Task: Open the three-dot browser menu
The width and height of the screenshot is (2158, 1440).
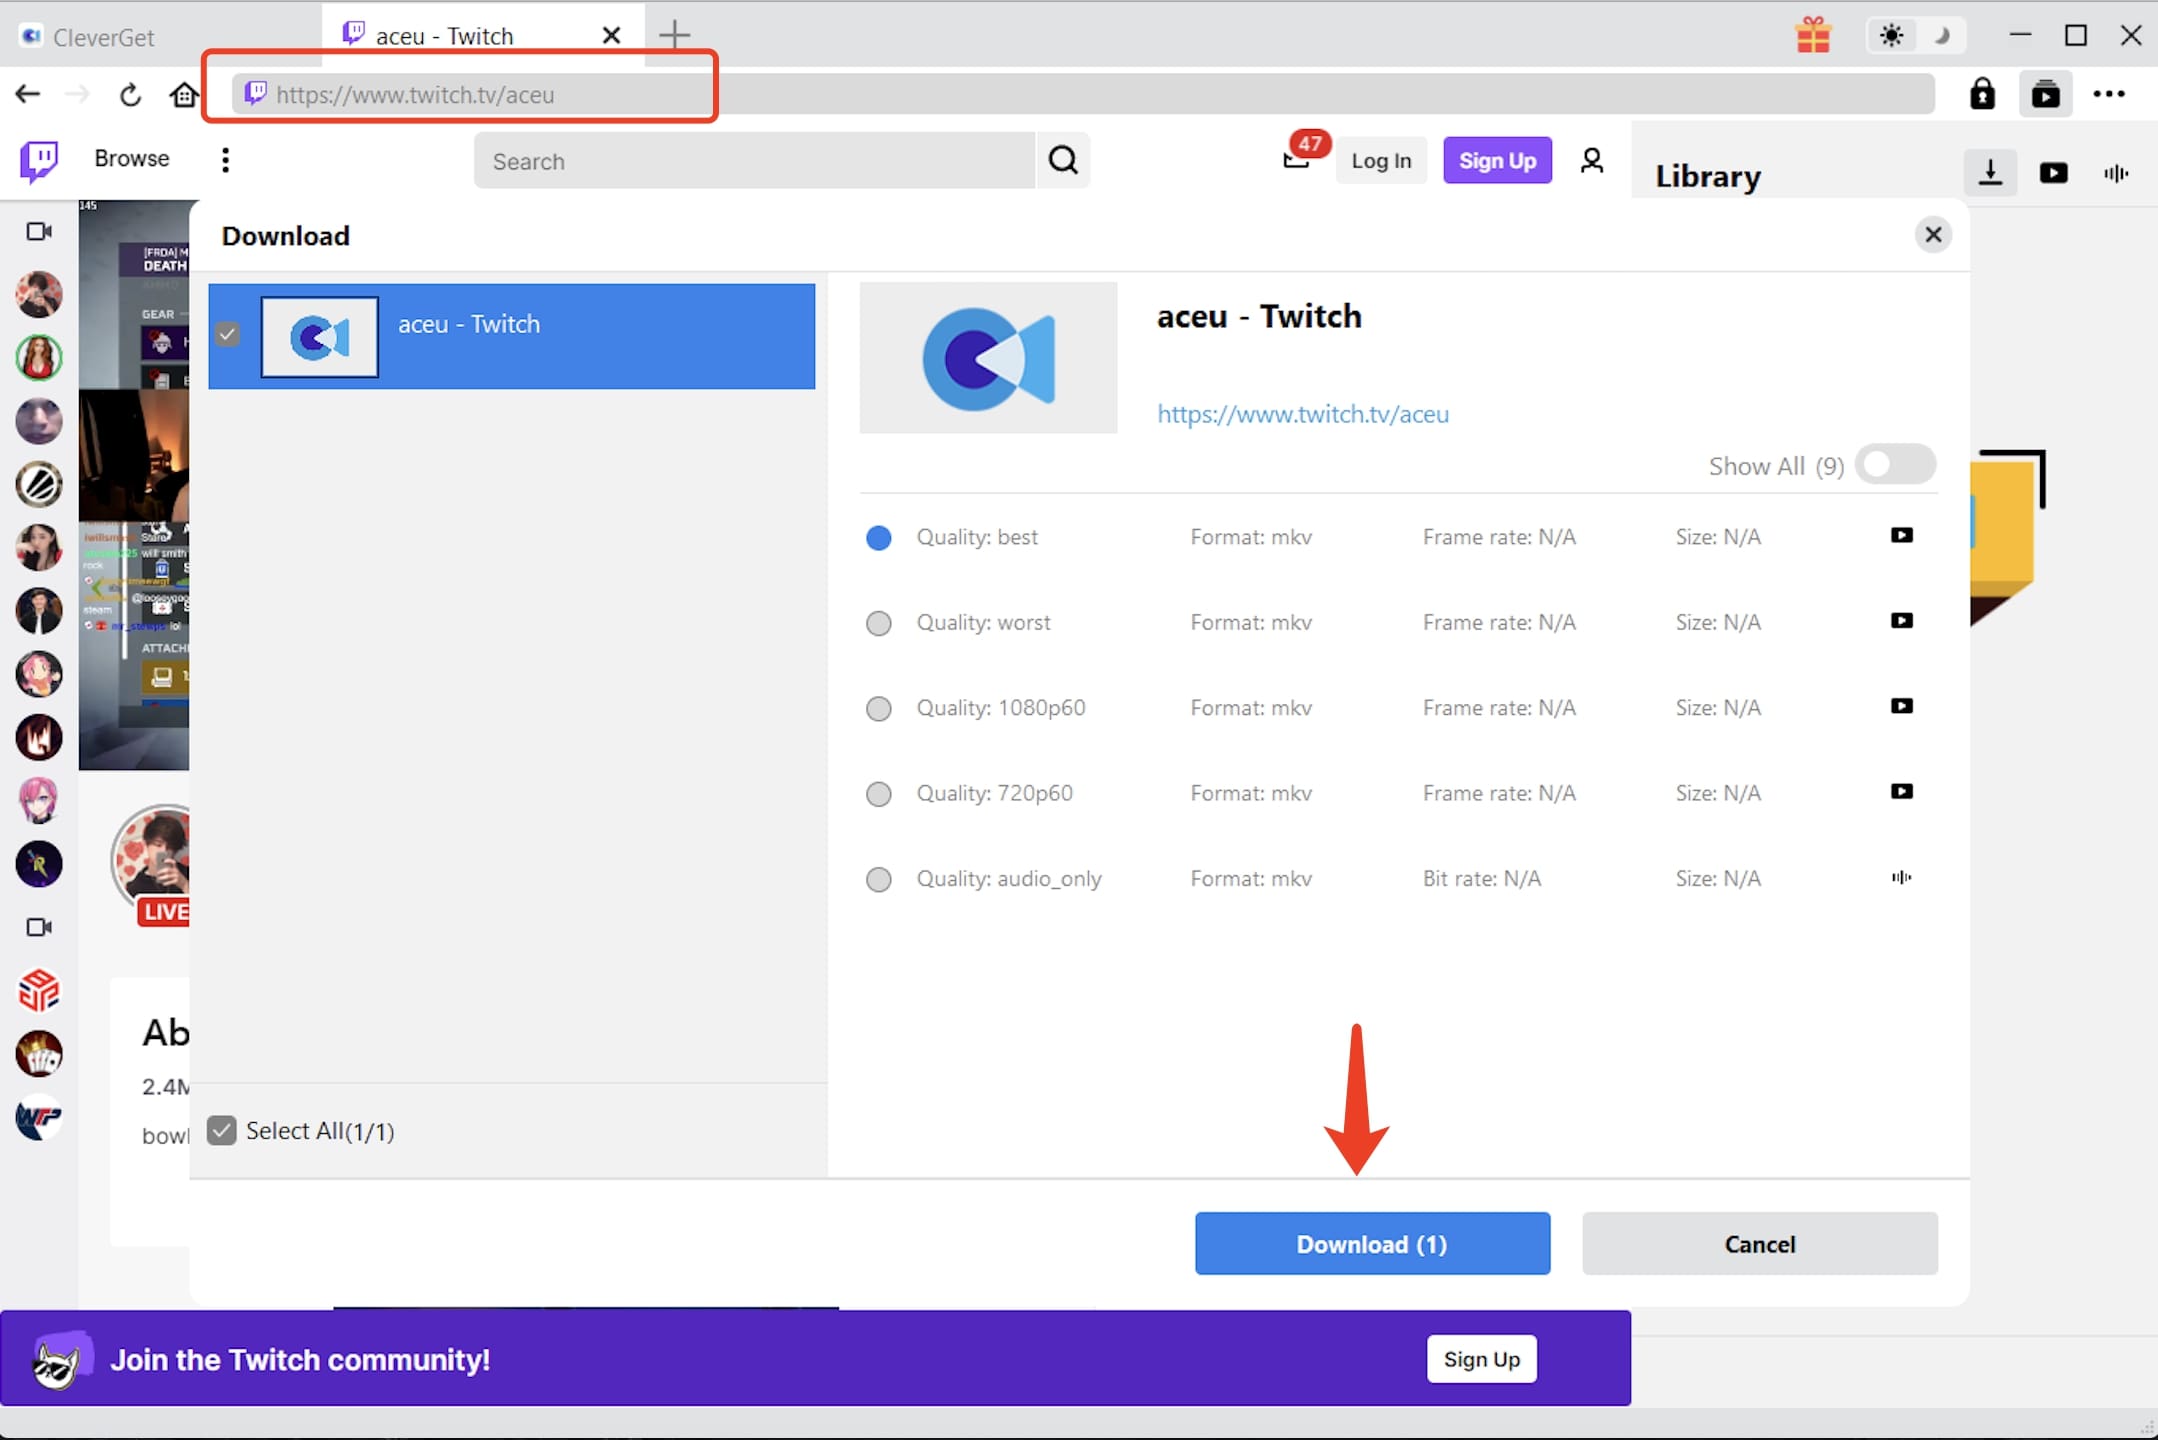Action: tap(2110, 93)
